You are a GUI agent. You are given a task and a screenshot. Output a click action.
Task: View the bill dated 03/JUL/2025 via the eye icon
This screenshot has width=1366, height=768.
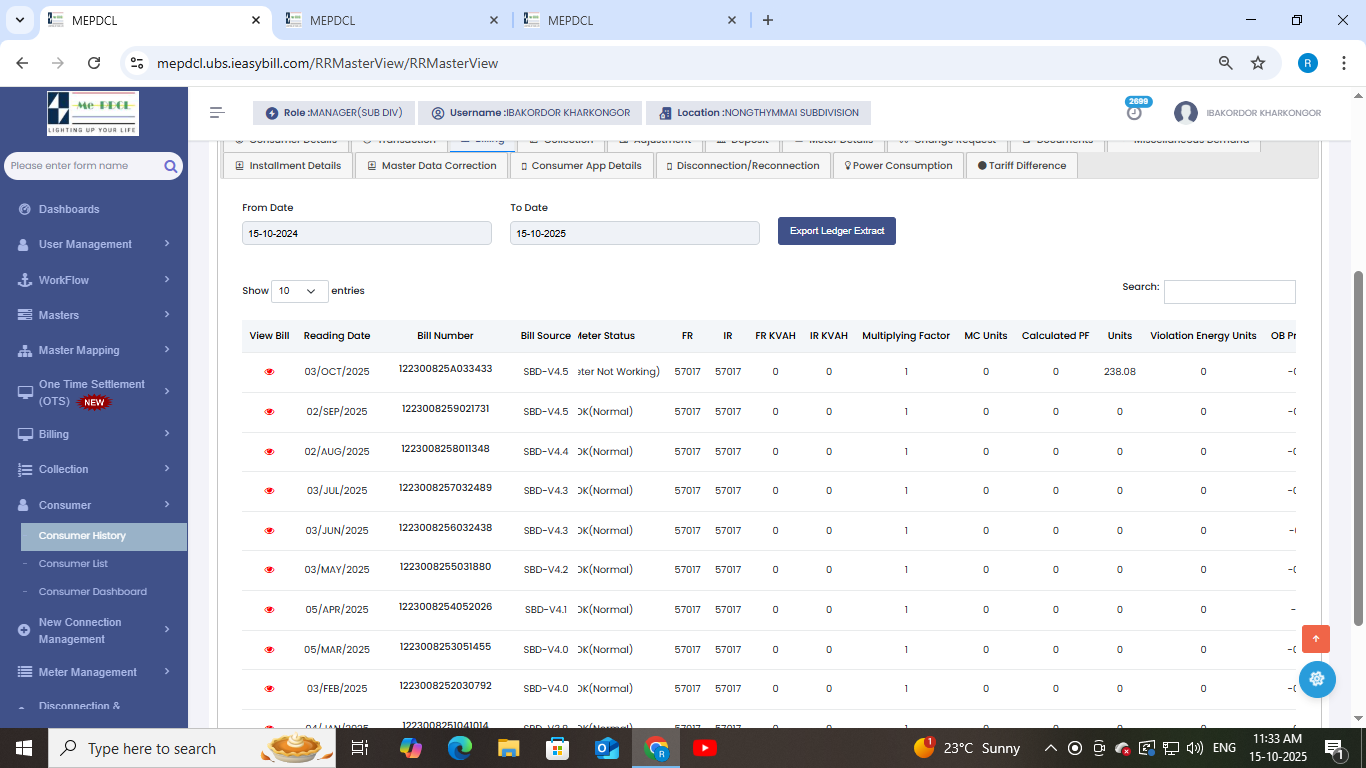pyautogui.click(x=269, y=491)
